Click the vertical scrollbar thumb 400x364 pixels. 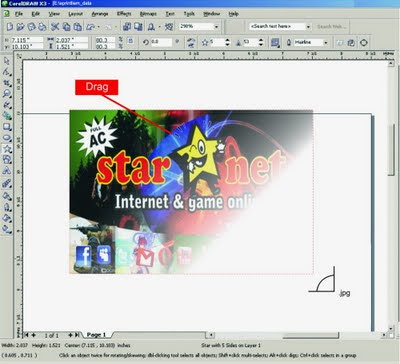tap(392, 150)
